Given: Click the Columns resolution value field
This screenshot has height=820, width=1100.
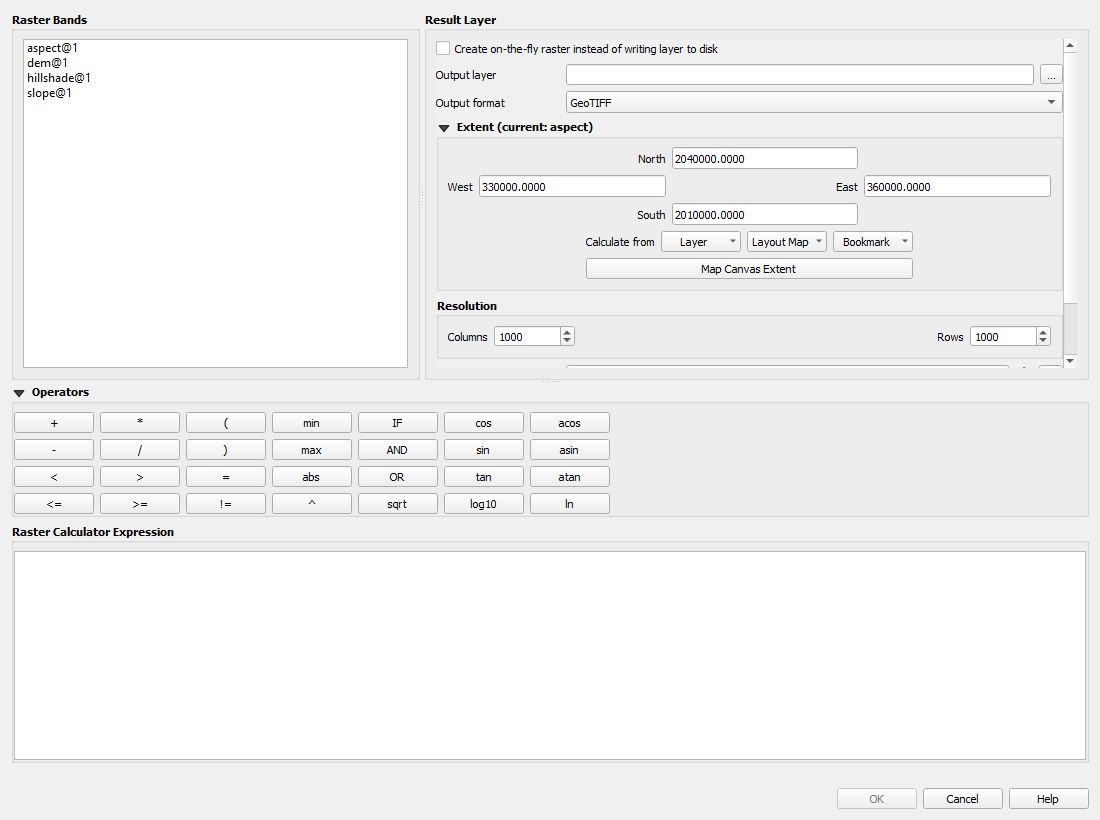Looking at the screenshot, I should 527,337.
